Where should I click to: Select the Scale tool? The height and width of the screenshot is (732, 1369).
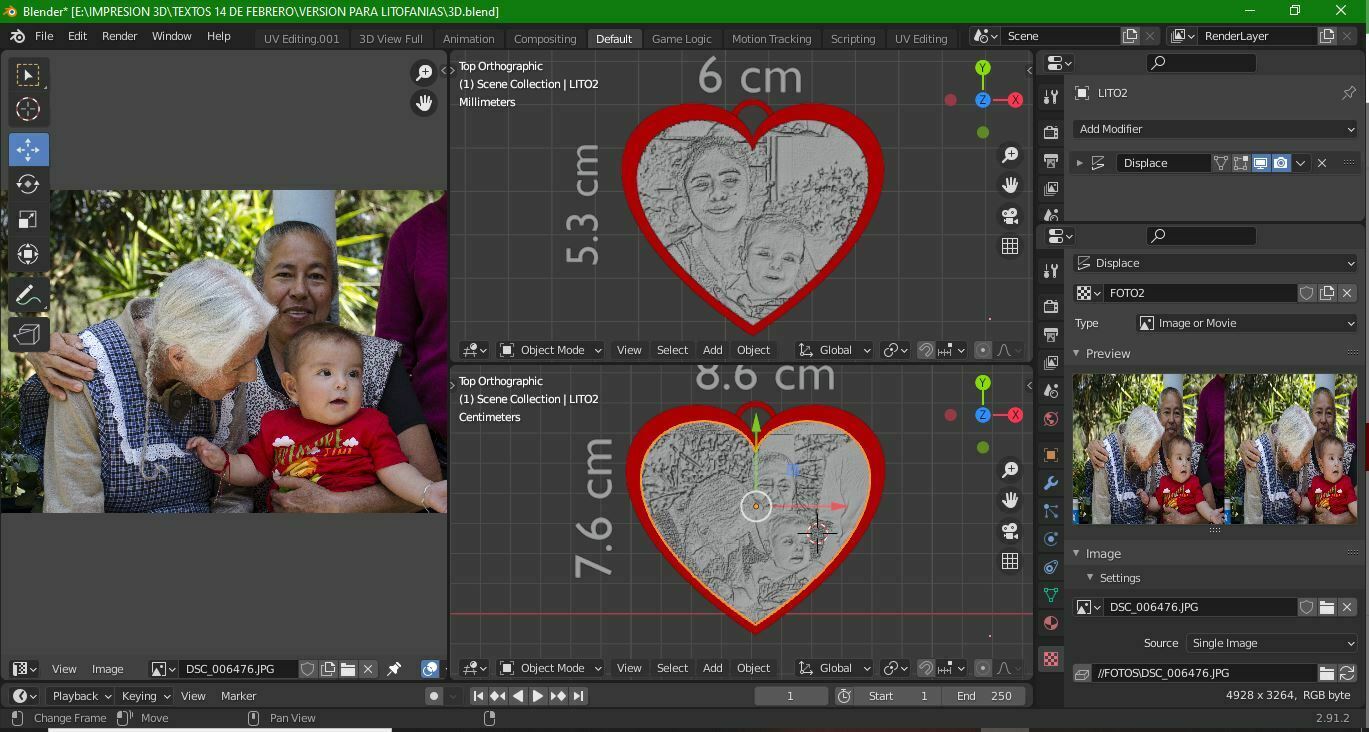tap(28, 219)
